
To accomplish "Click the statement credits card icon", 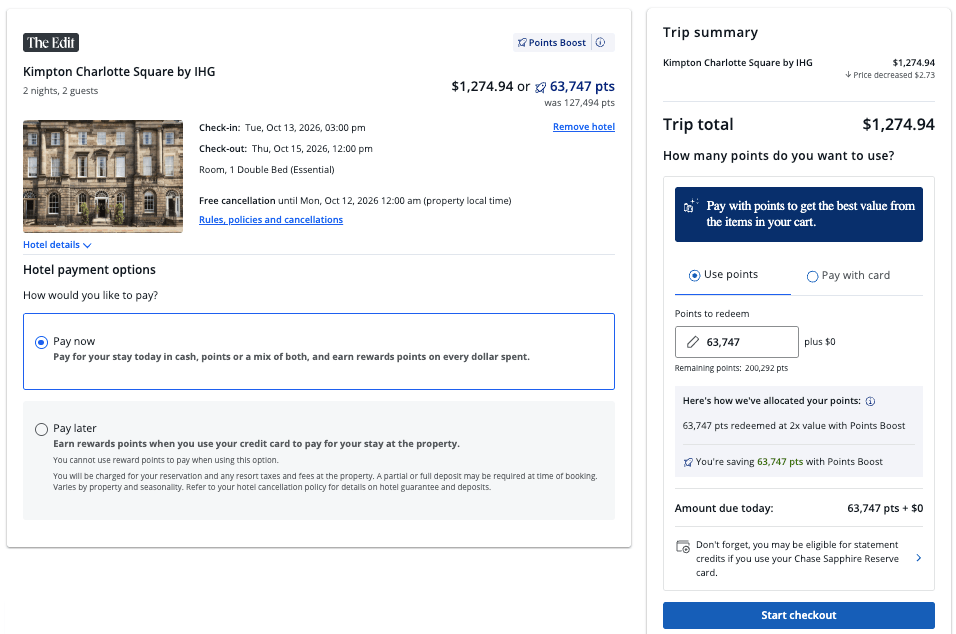I will pos(683,546).
